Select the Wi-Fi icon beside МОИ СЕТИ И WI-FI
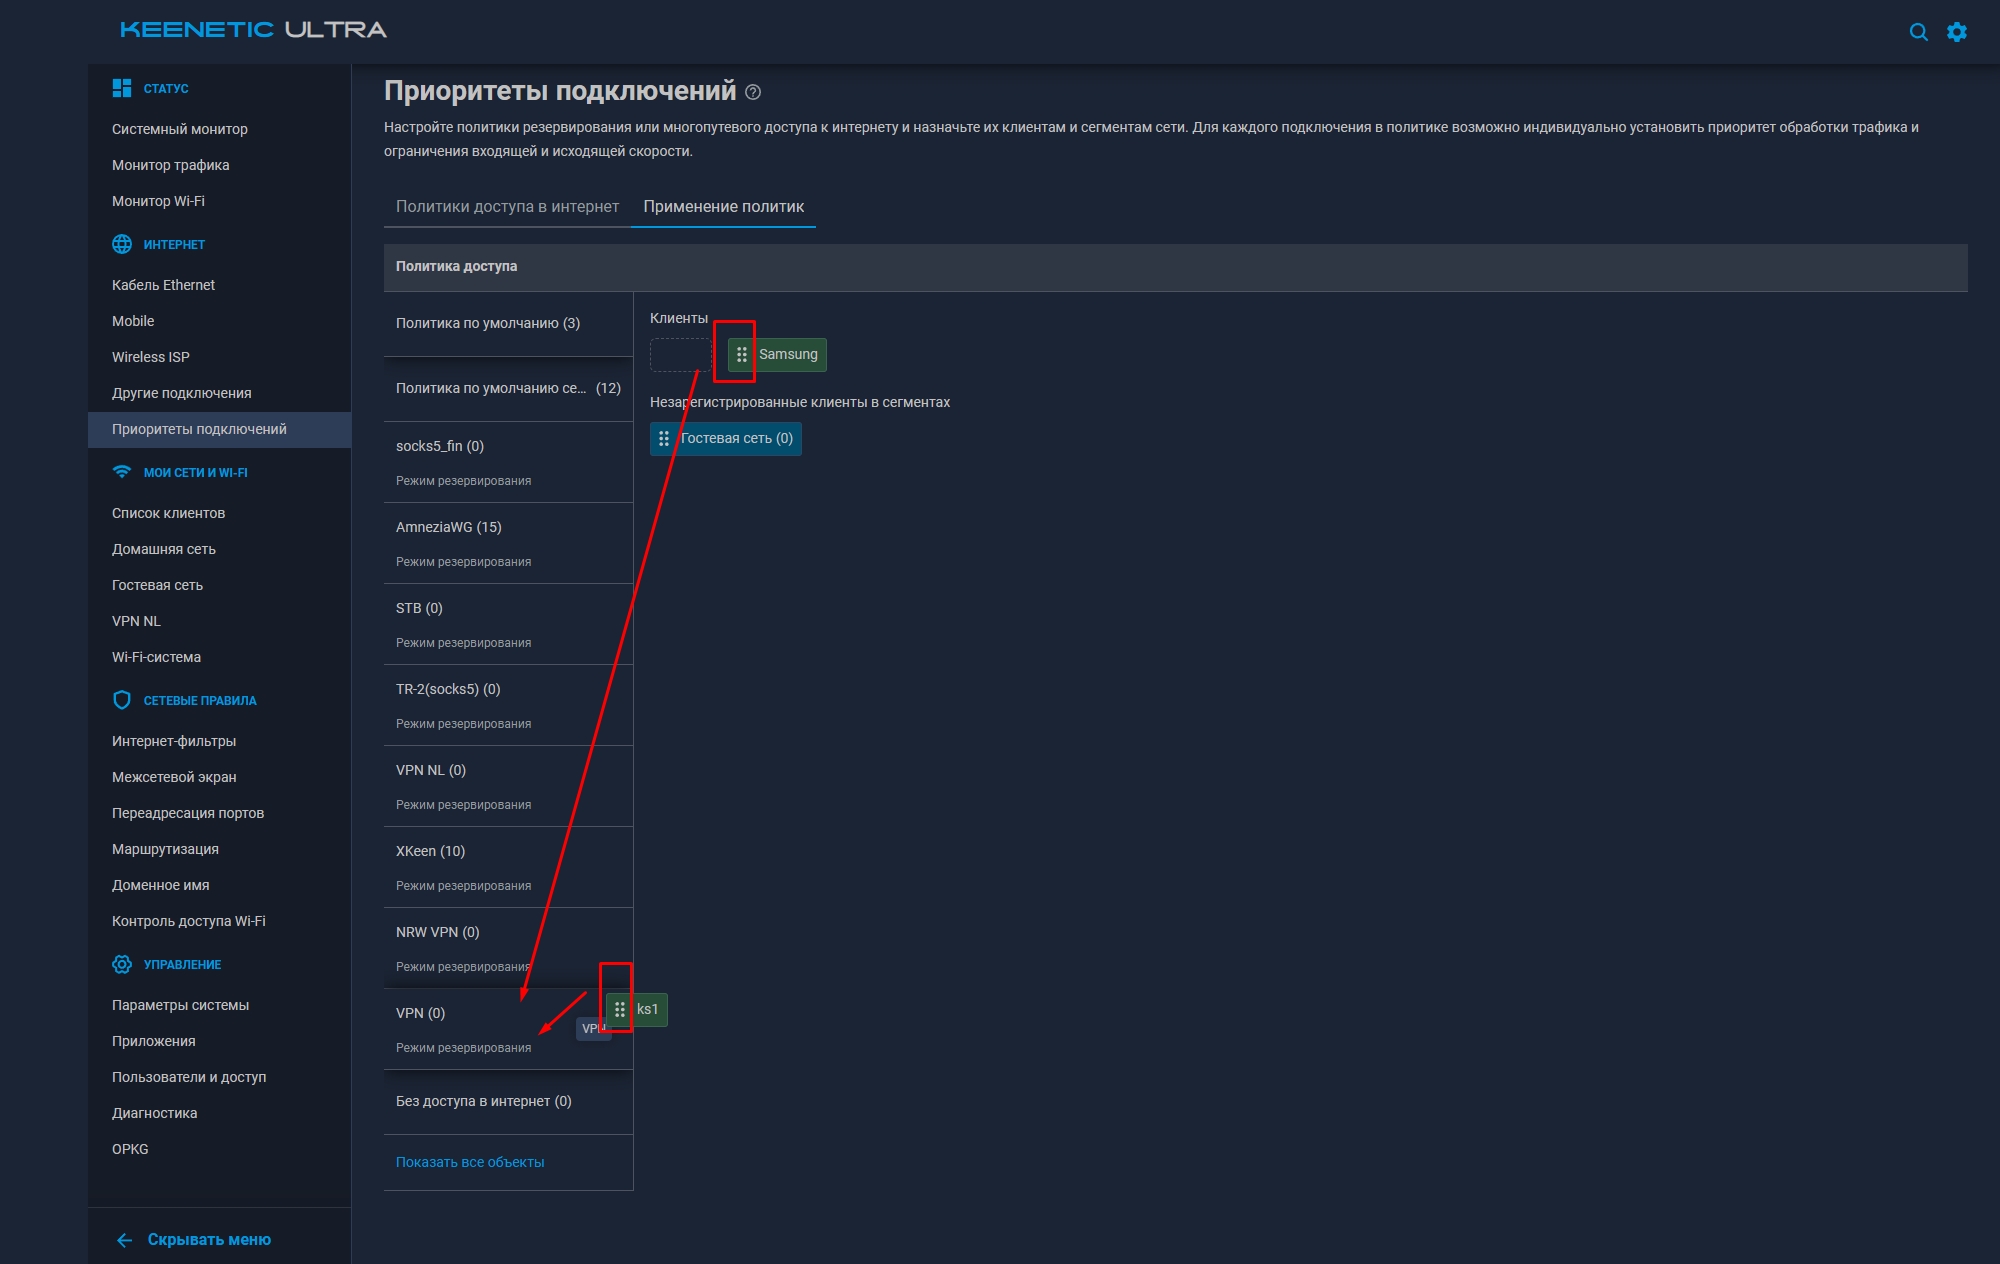This screenshot has width=2000, height=1264. click(122, 471)
